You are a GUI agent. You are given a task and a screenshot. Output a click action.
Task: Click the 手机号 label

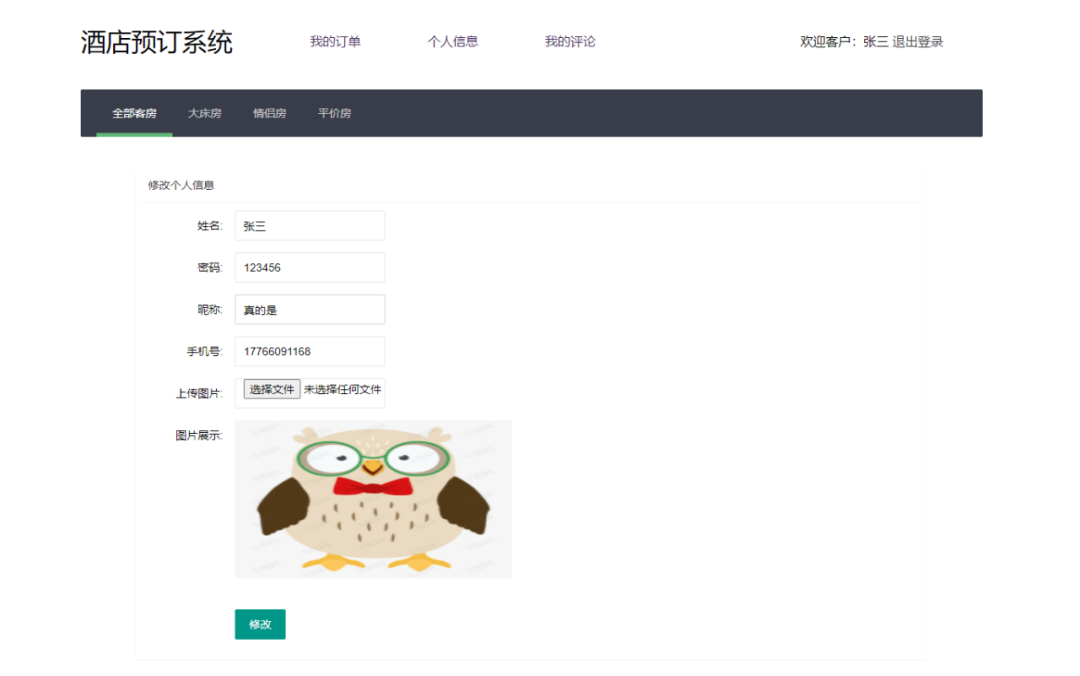204,351
